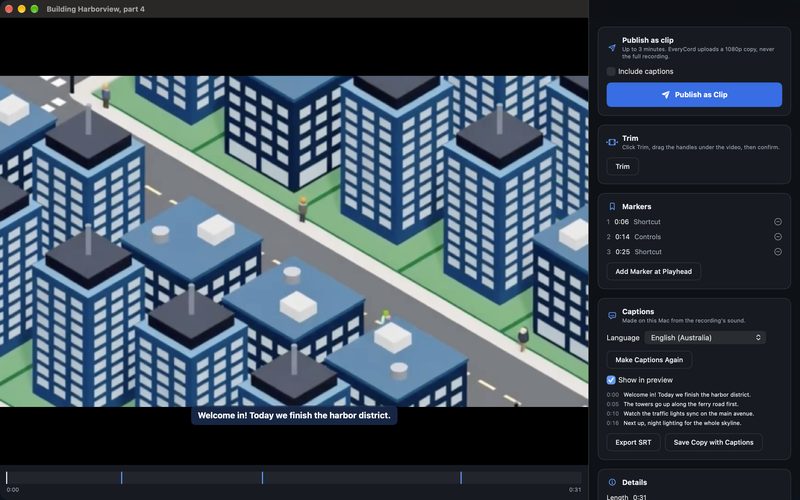
Task: Click Add Marker at Playhead
Action: tap(653, 271)
